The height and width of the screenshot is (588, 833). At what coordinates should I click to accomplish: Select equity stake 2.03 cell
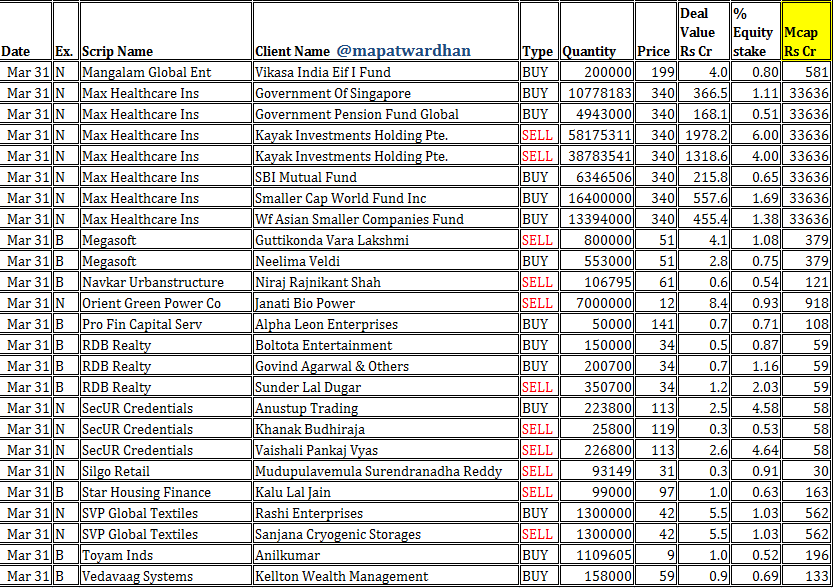tap(755, 387)
